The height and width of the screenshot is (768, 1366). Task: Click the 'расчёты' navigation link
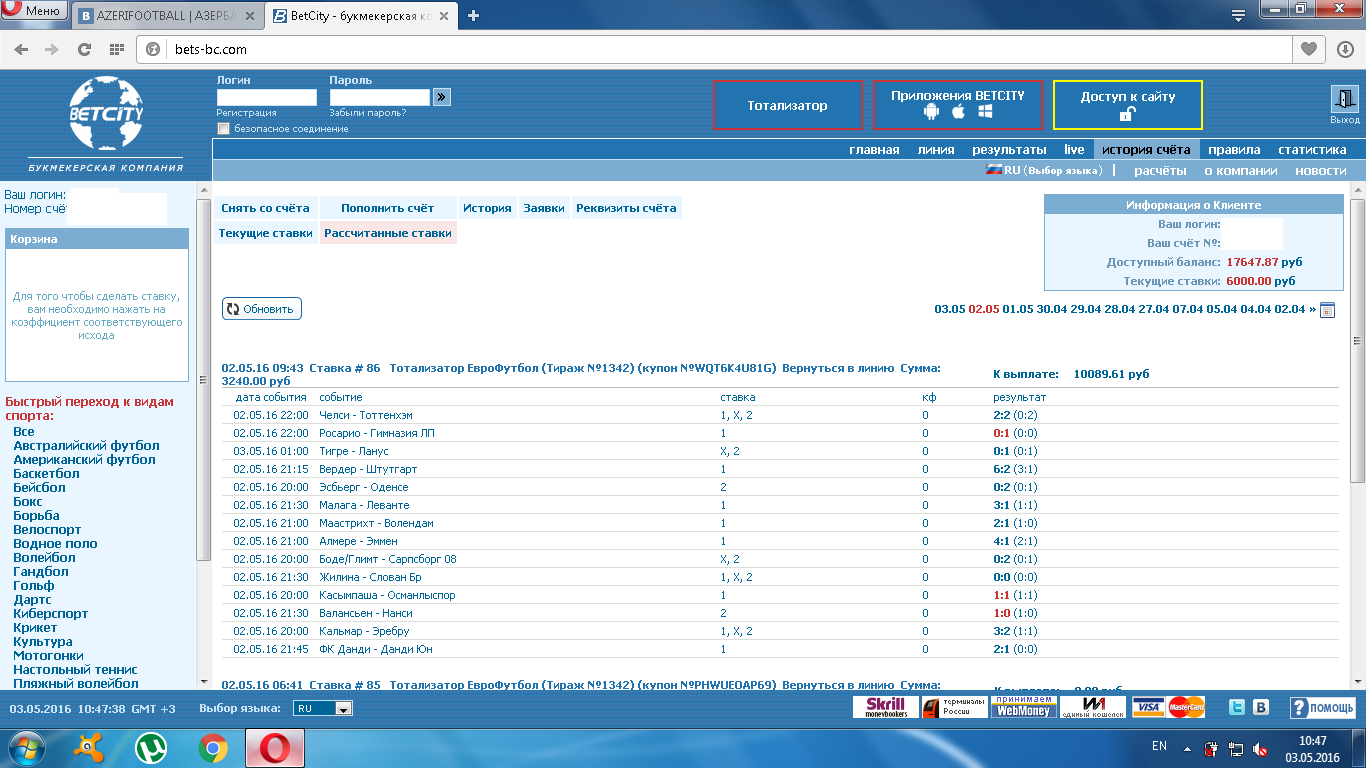pyautogui.click(x=1160, y=171)
